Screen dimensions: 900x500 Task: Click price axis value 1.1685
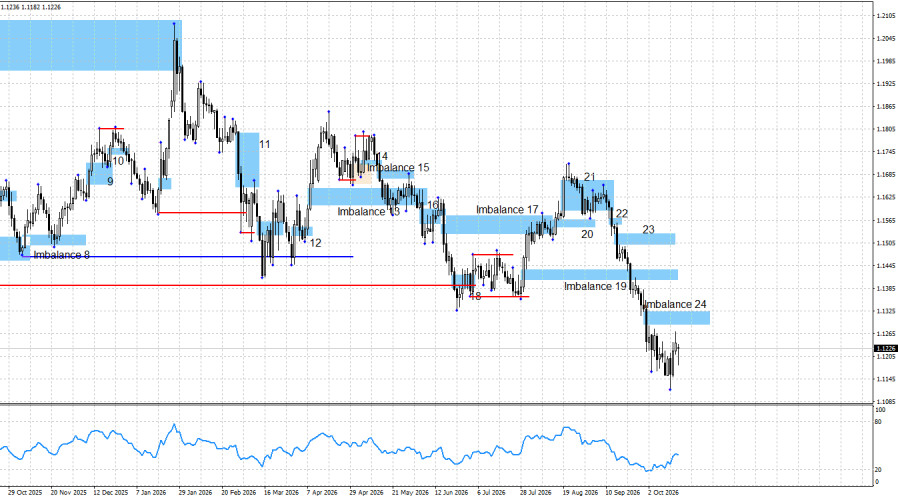coord(886,175)
